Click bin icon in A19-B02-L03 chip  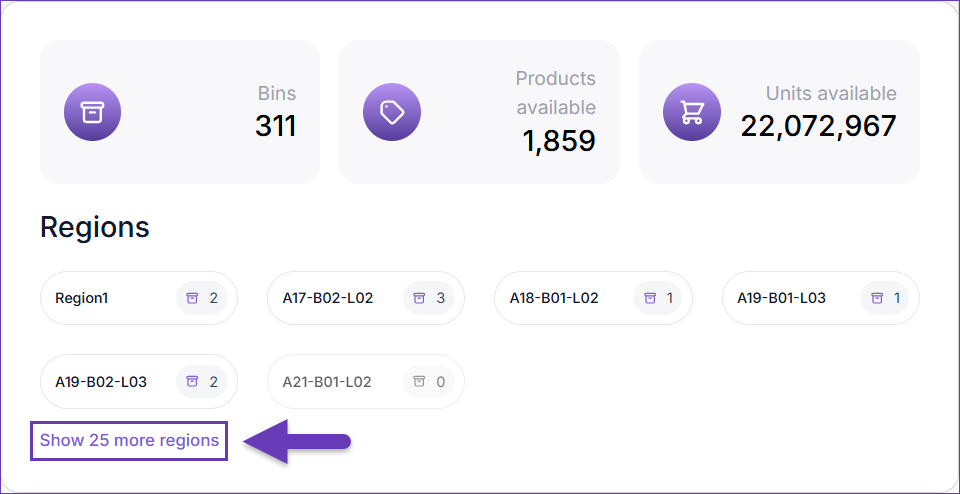tap(192, 382)
